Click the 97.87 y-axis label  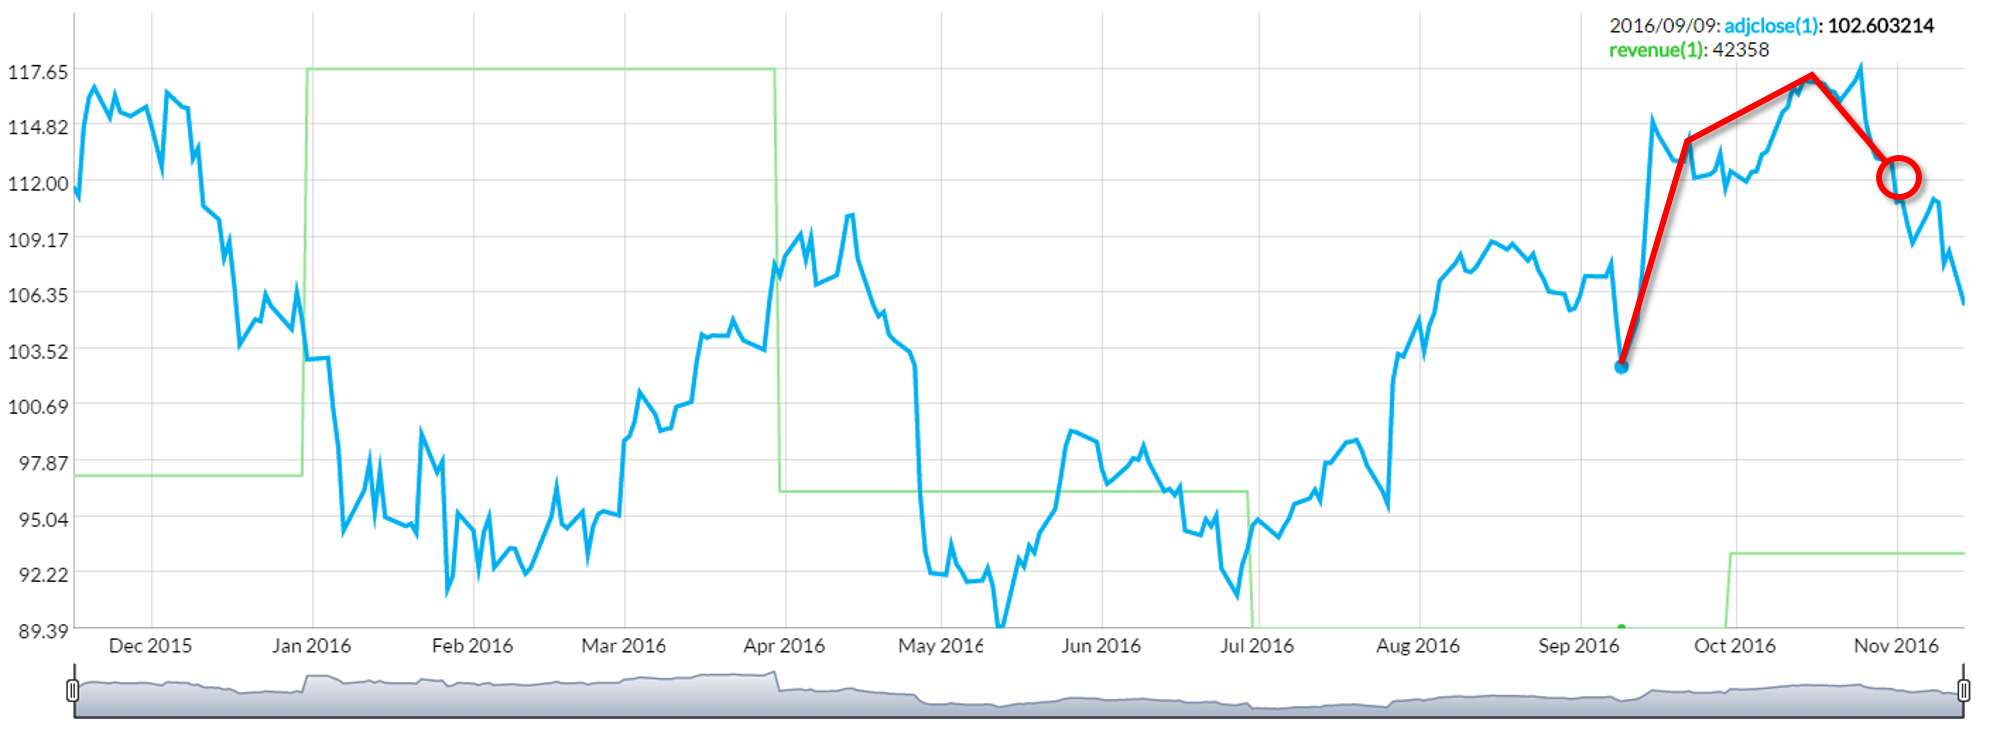(x=43, y=463)
